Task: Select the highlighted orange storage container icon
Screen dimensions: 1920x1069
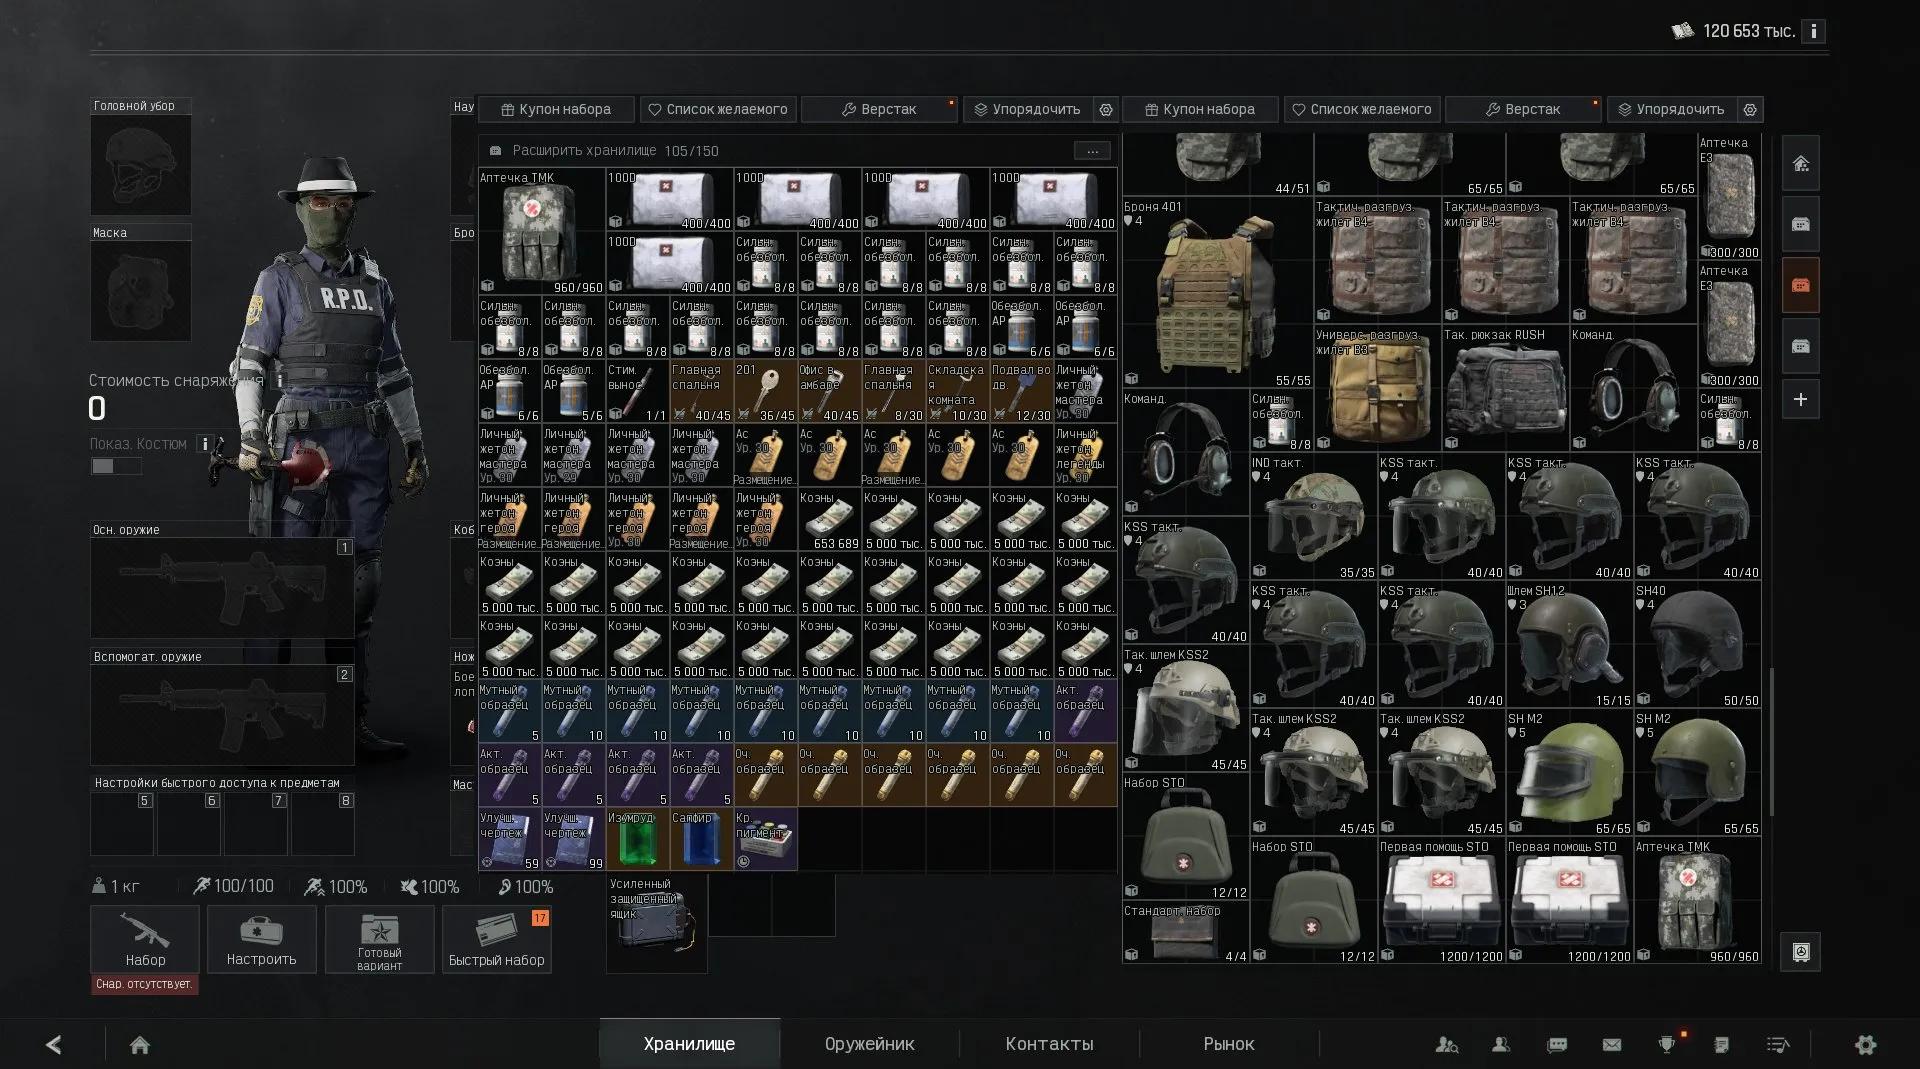Action: tap(1800, 285)
